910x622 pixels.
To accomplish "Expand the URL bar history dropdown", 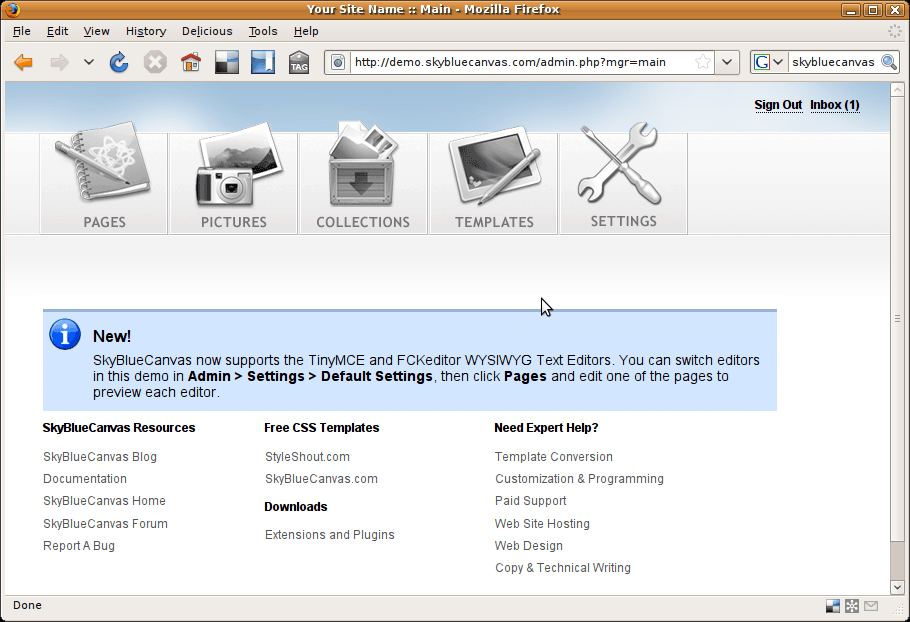I will 727,62.
